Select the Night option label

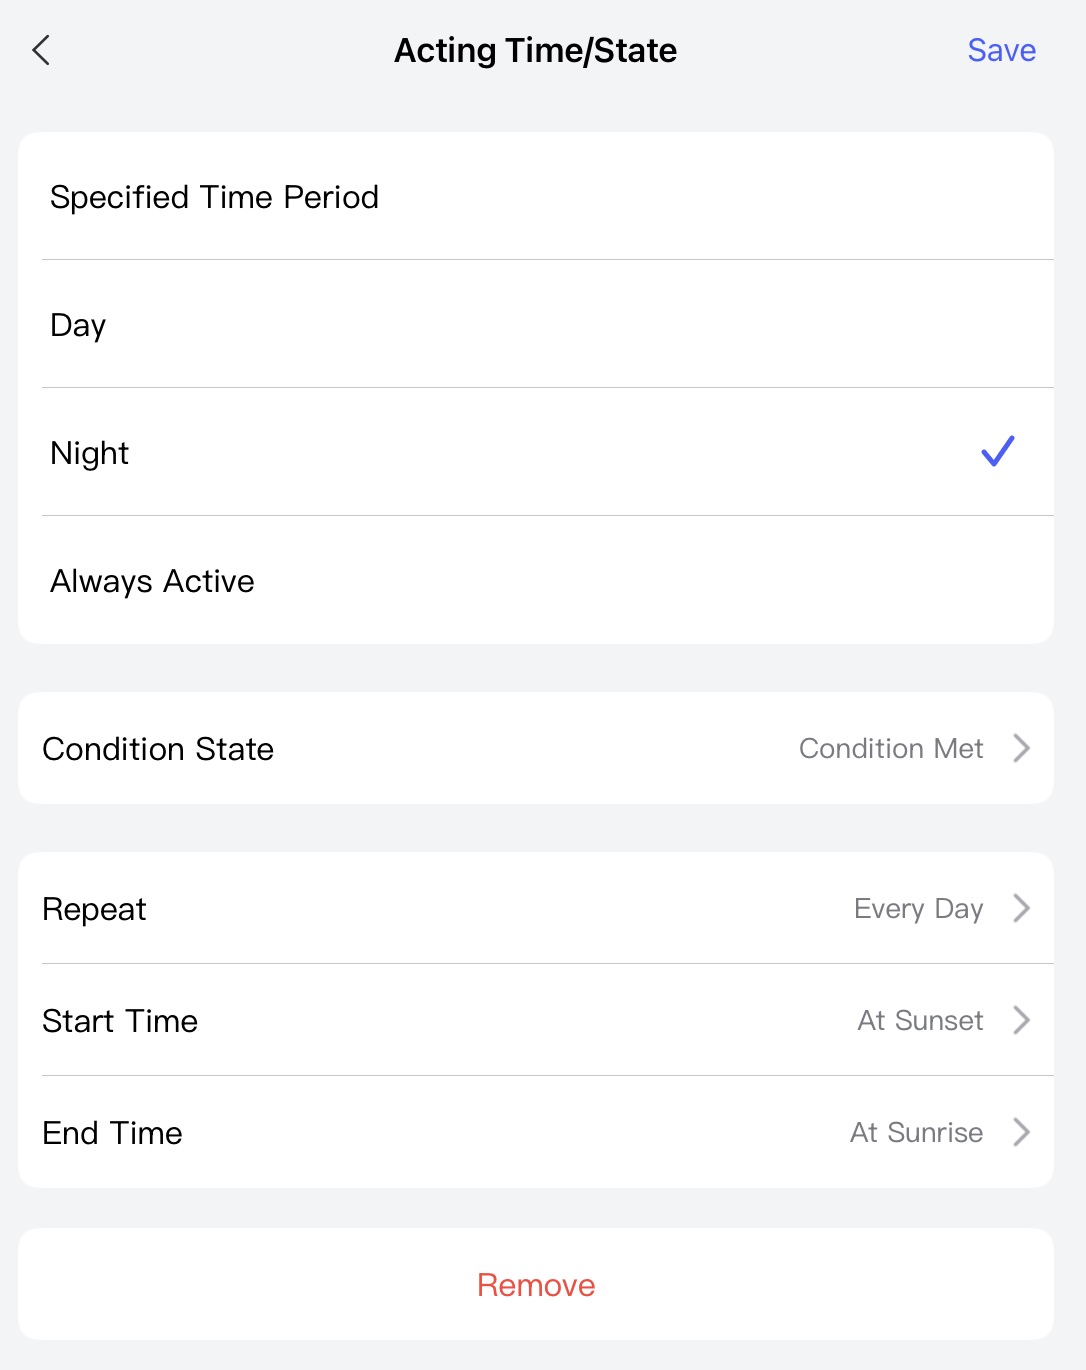coord(90,453)
